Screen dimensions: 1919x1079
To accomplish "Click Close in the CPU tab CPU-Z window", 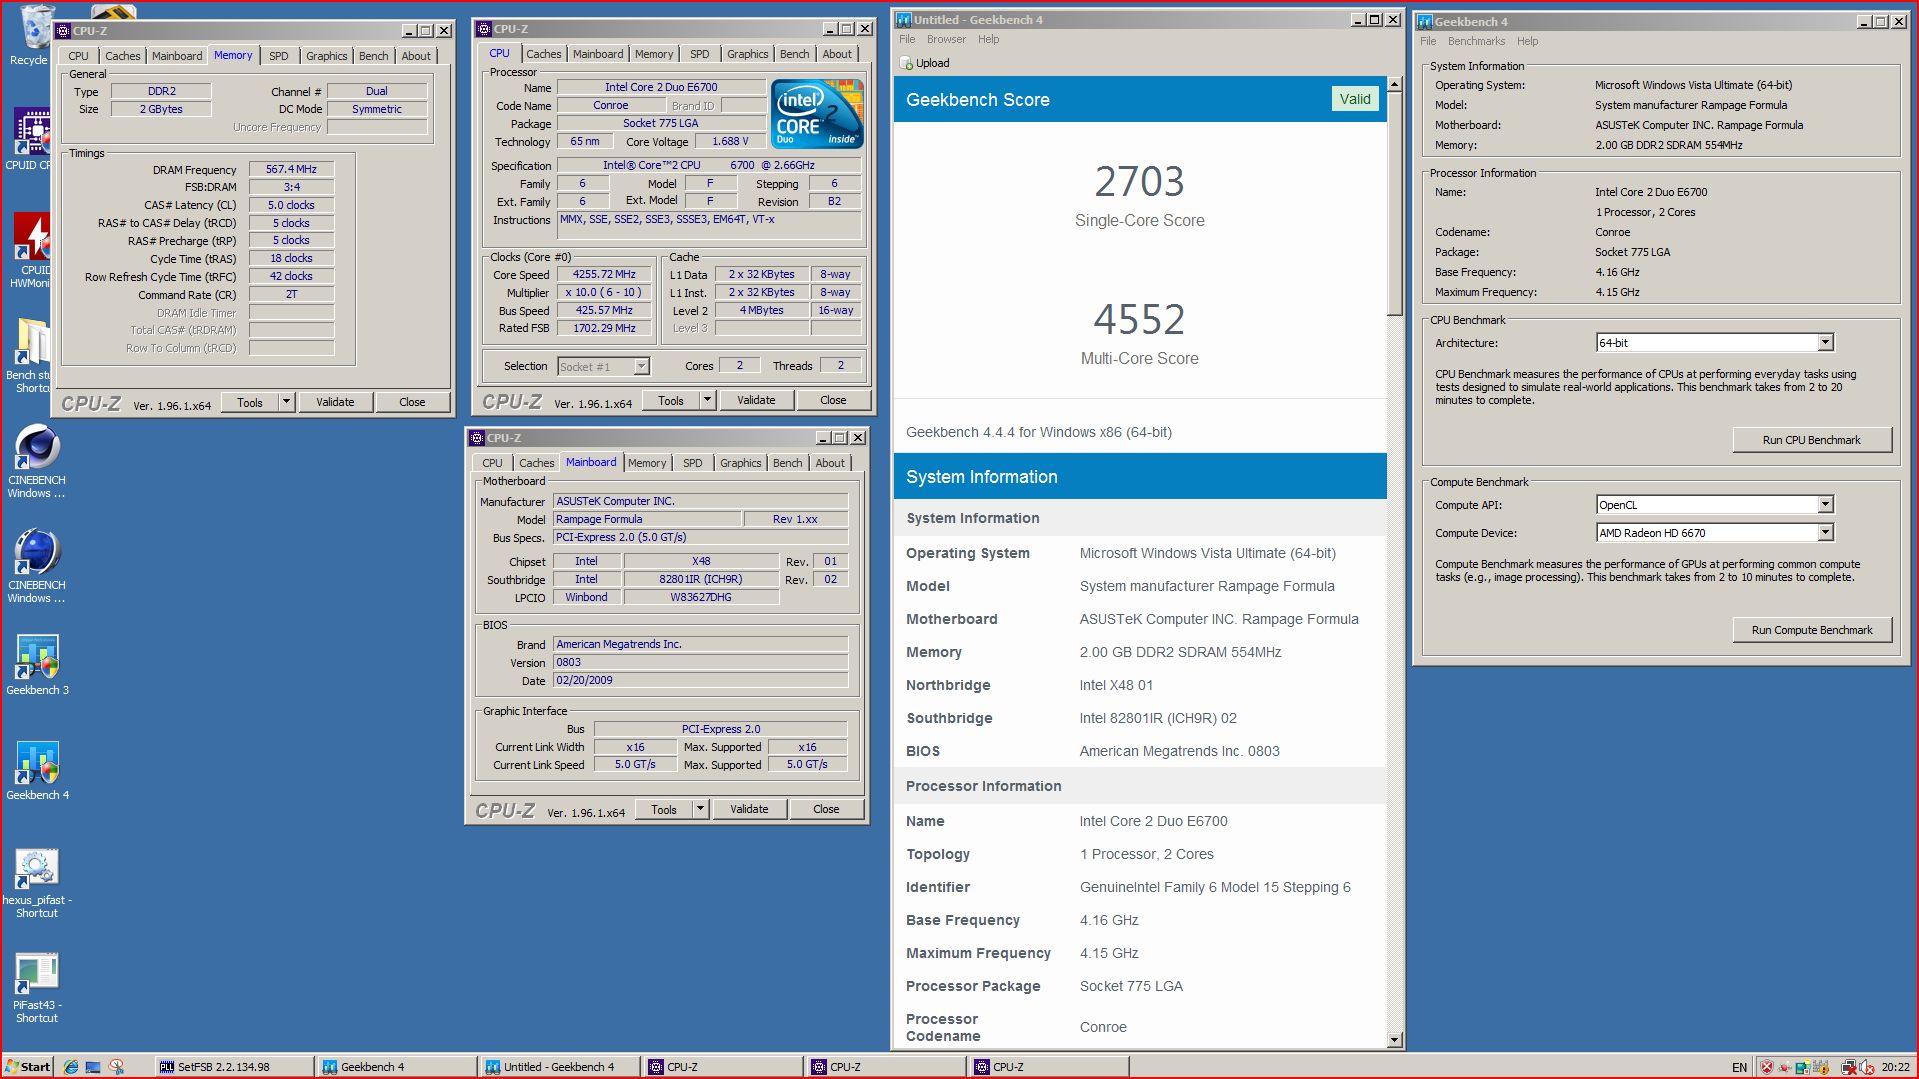I will click(x=833, y=400).
